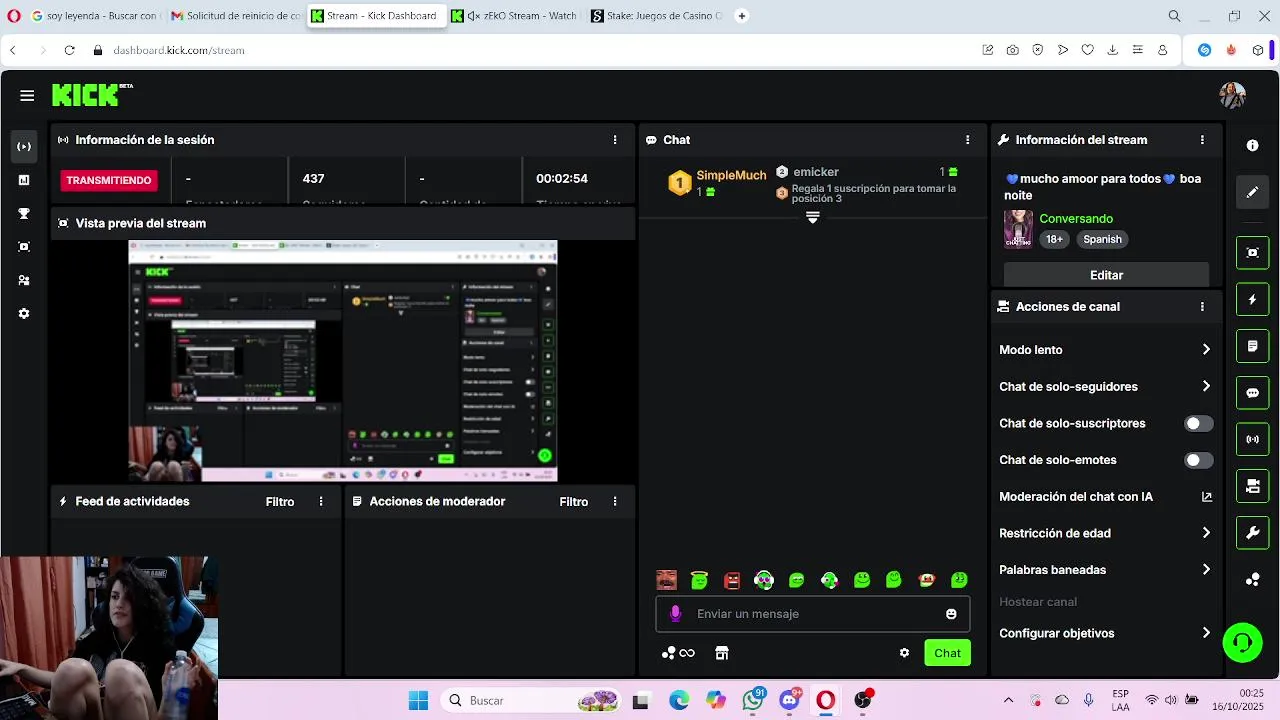Open Moderación del chat con IA
The image size is (1280, 720).
tap(1105, 497)
